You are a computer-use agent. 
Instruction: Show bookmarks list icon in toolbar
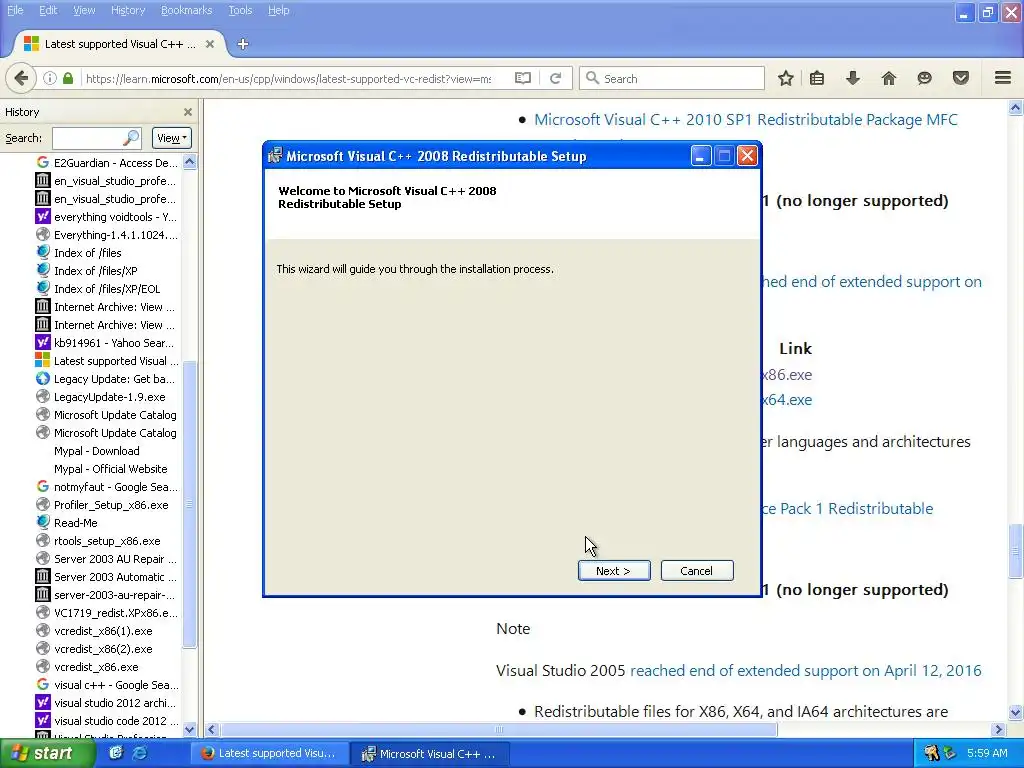coord(817,78)
